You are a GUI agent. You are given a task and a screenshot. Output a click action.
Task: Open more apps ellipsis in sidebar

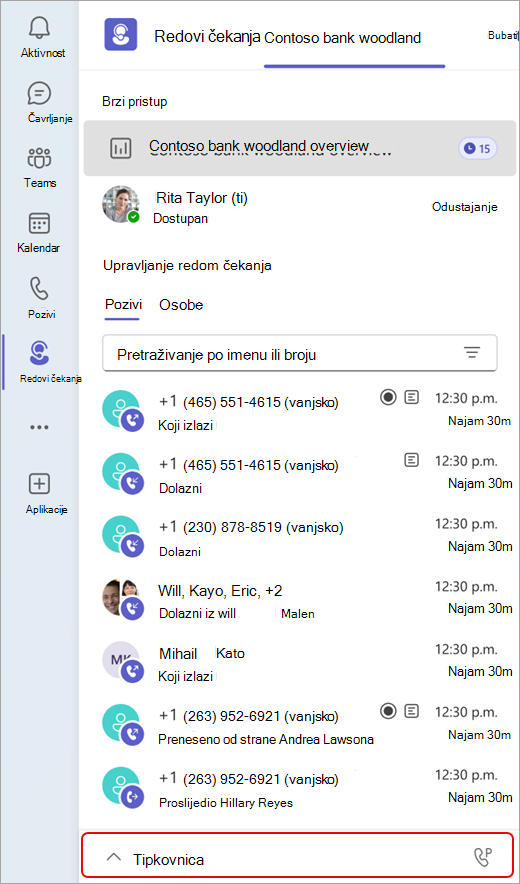click(x=39, y=427)
